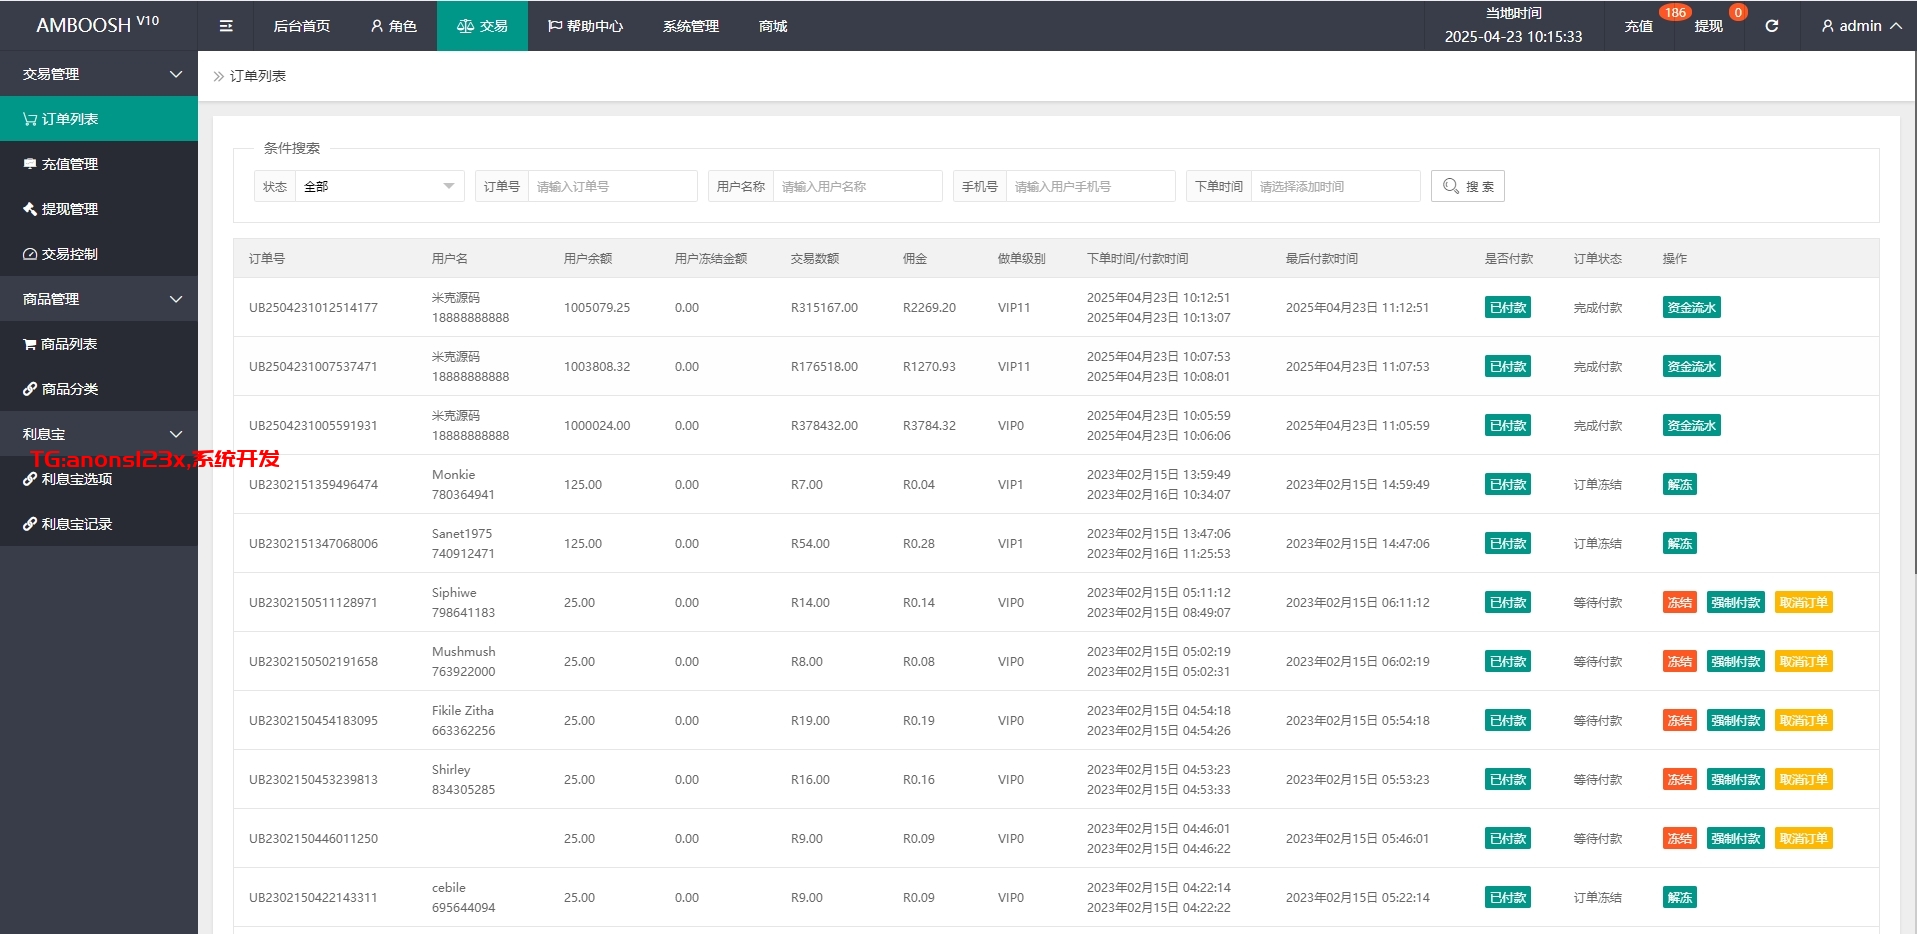Open the 充值 recharge notifications
This screenshot has width=1917, height=934.
[1638, 26]
